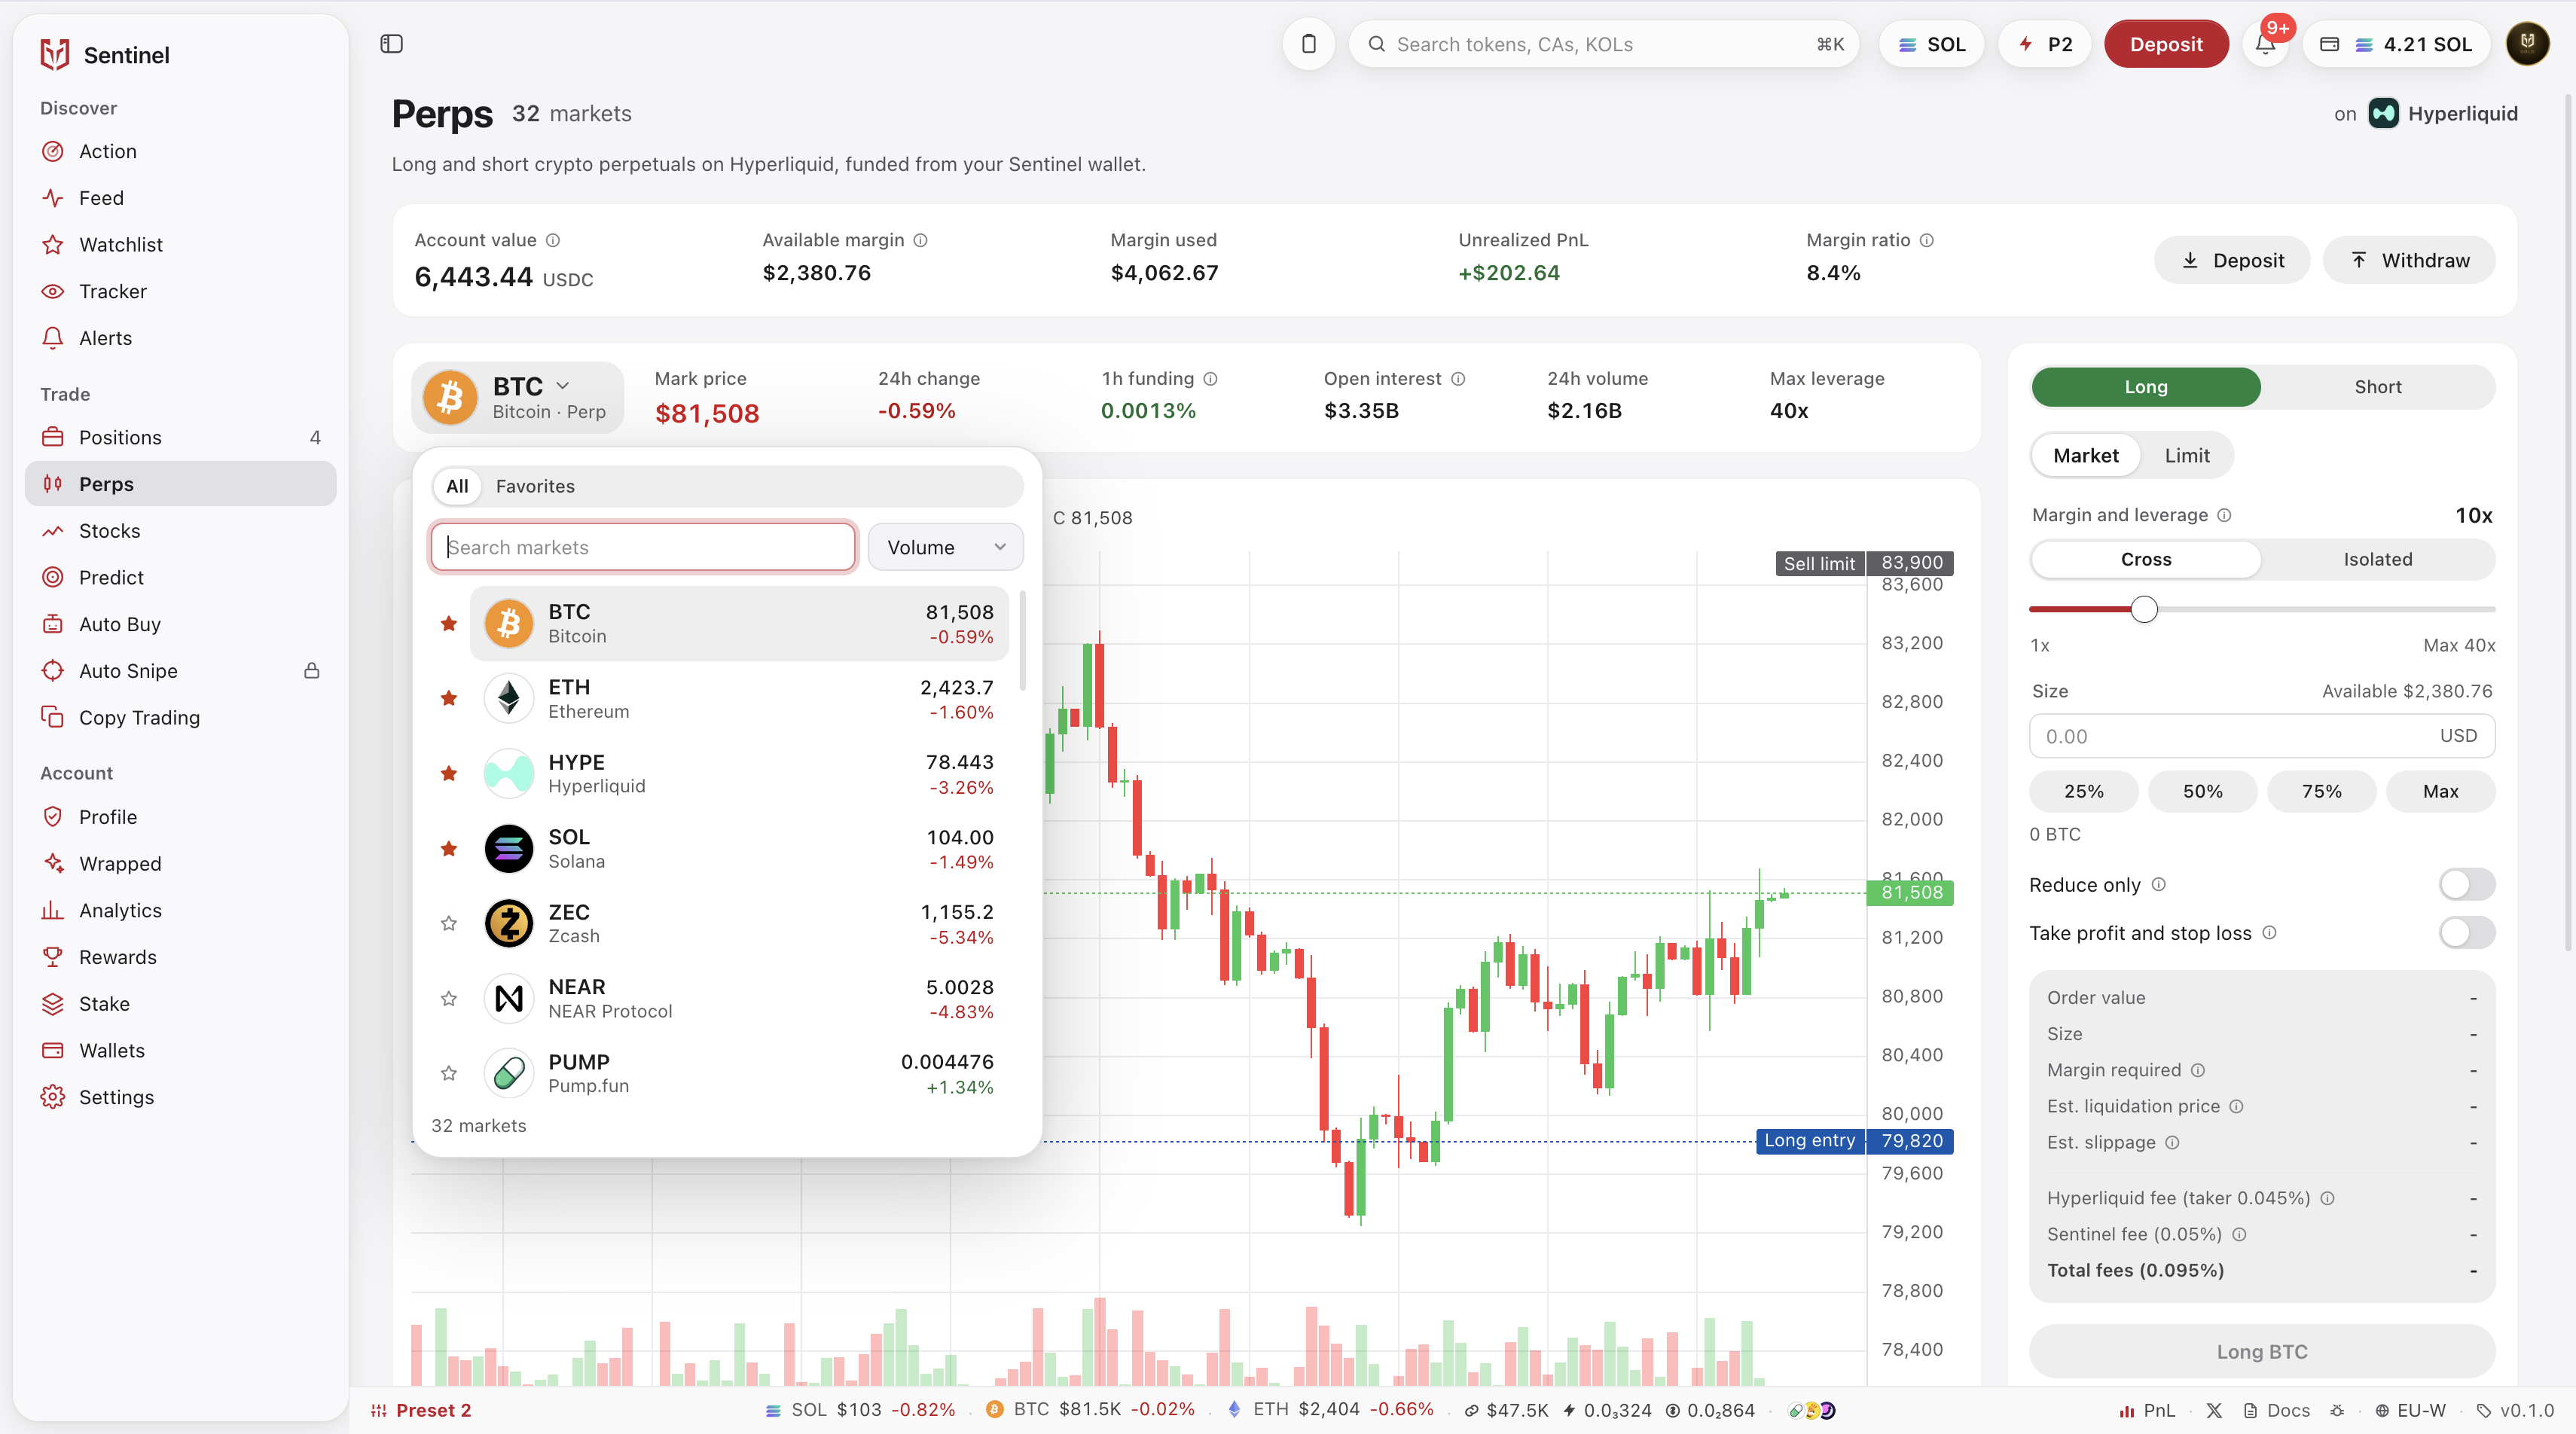Focus the Search markets field
Image resolution: width=2576 pixels, height=1434 pixels.
click(643, 547)
